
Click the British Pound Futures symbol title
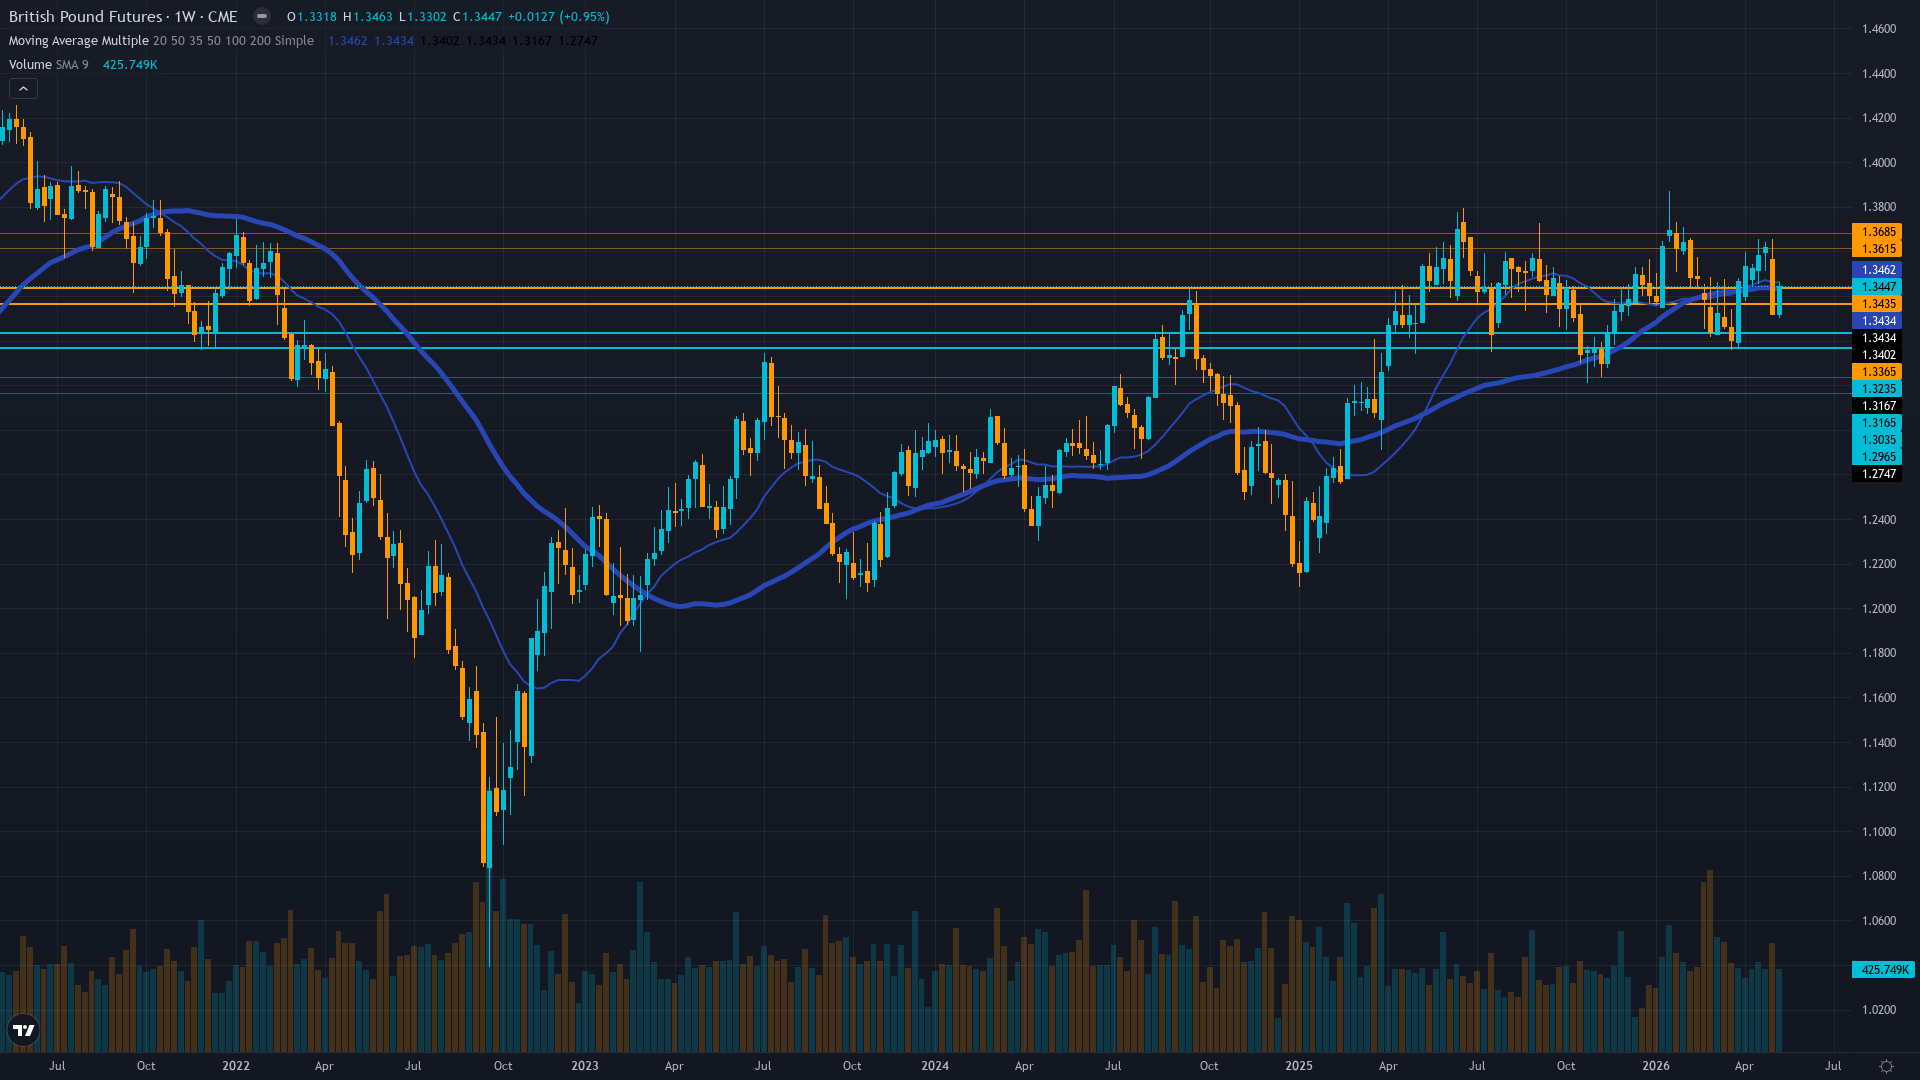(123, 17)
